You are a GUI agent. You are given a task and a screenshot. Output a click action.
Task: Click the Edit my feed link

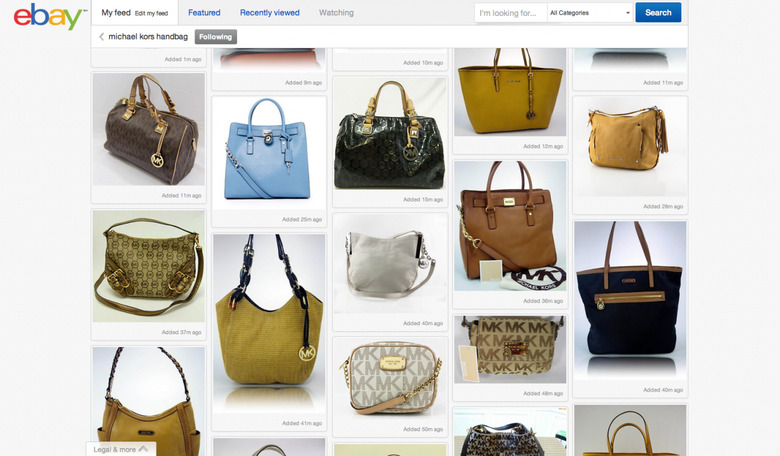tap(151, 13)
